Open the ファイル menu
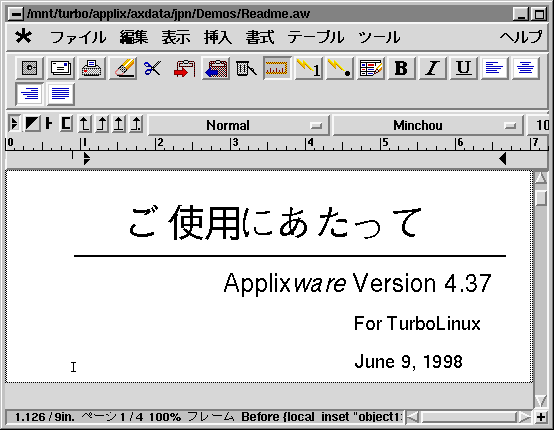Screen dimensions: 554x430 78,37
